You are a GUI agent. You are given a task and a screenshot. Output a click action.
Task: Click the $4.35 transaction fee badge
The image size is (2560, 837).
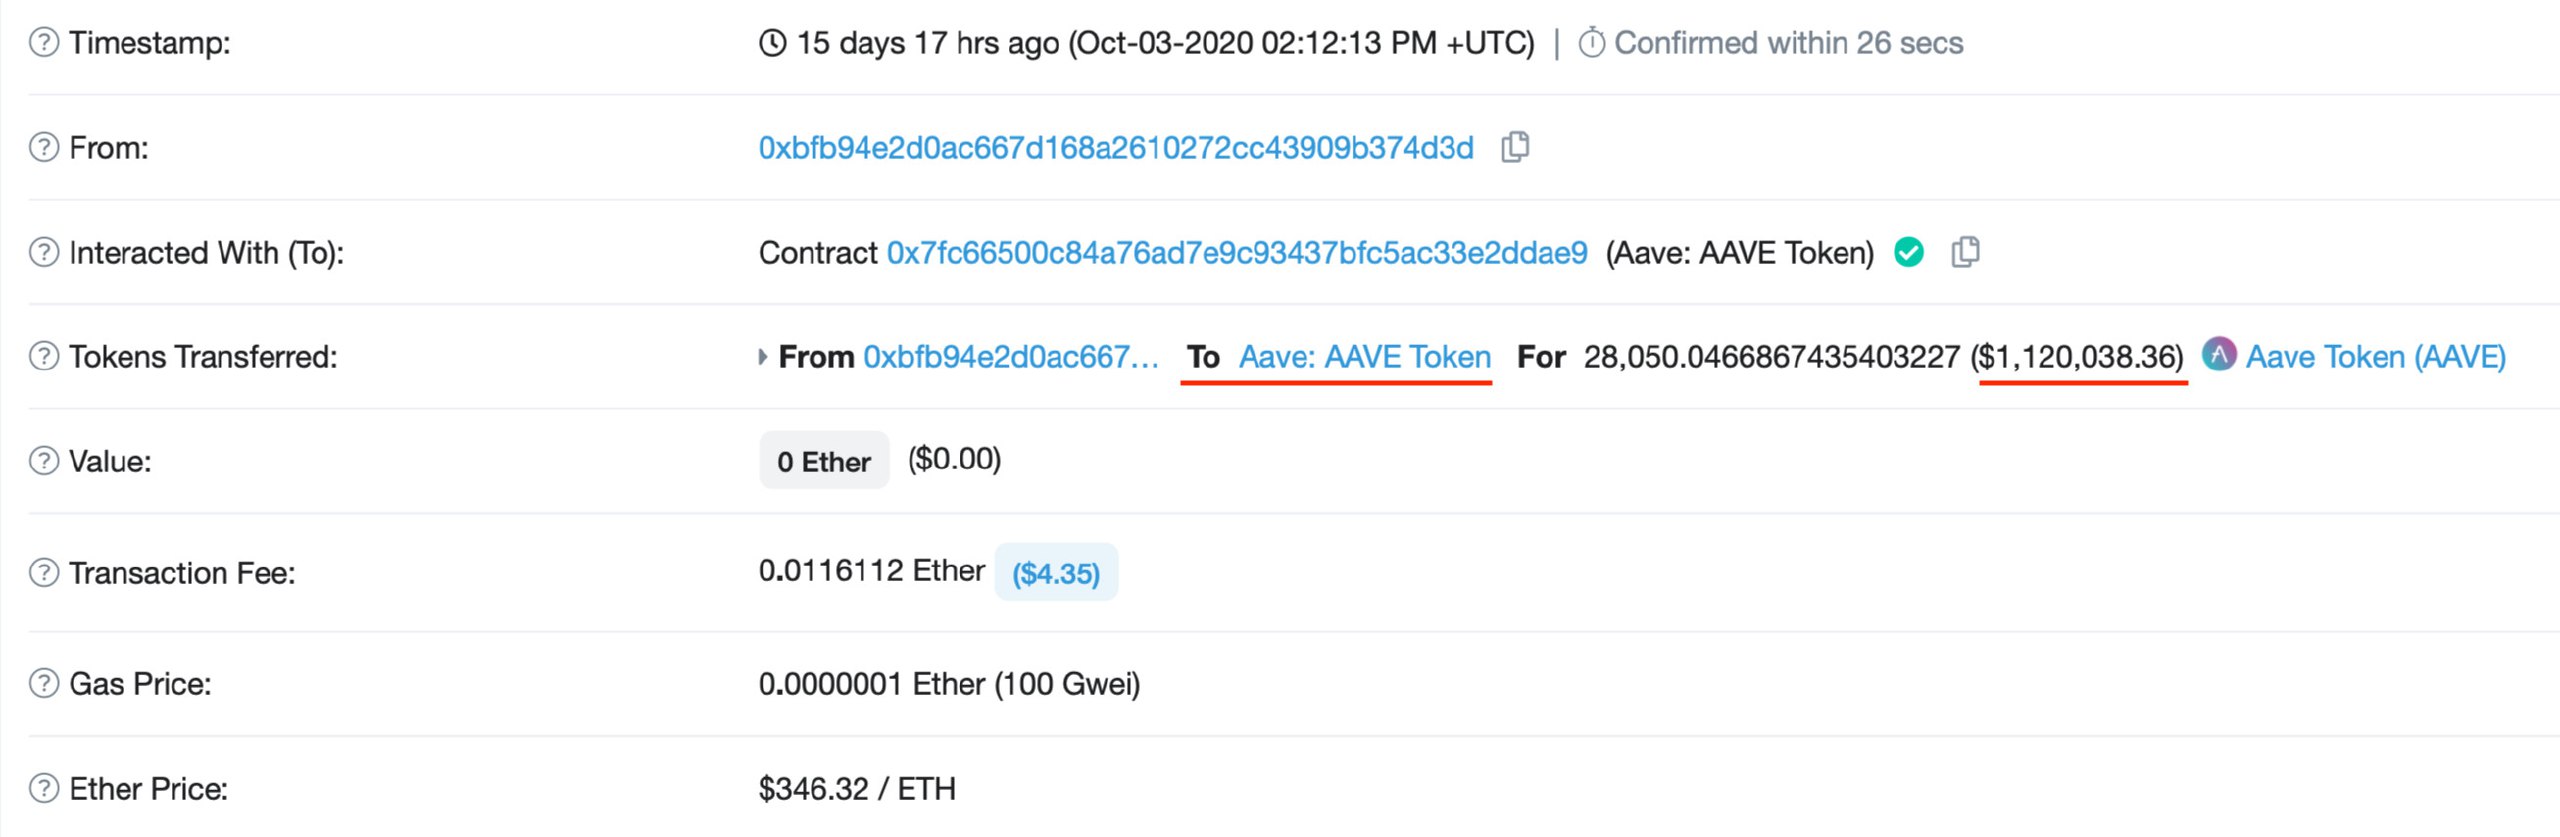click(1056, 573)
